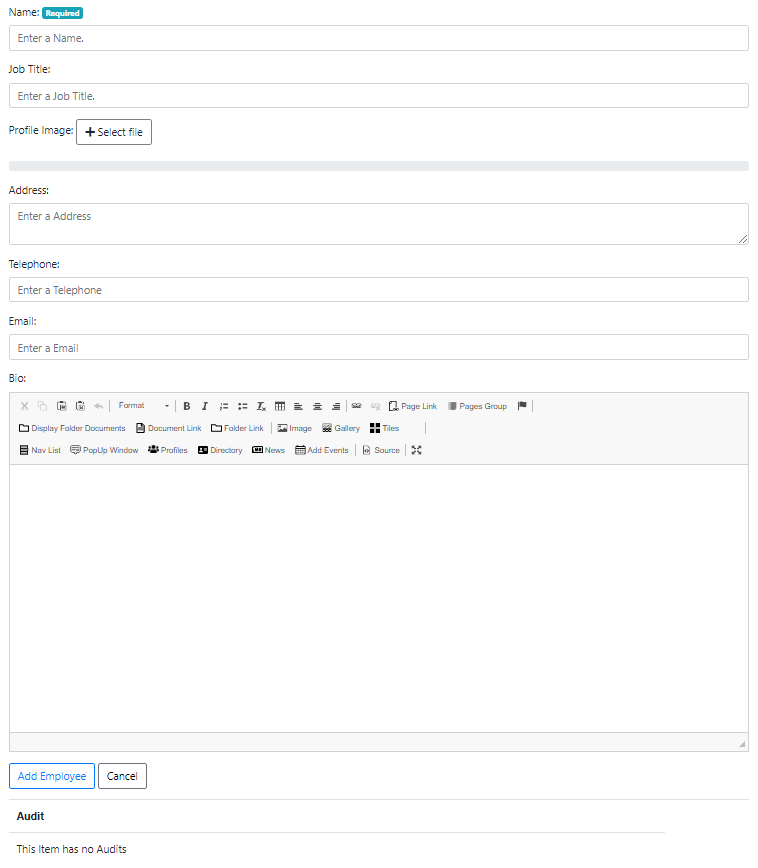Insert a bulleted list

coord(243,406)
